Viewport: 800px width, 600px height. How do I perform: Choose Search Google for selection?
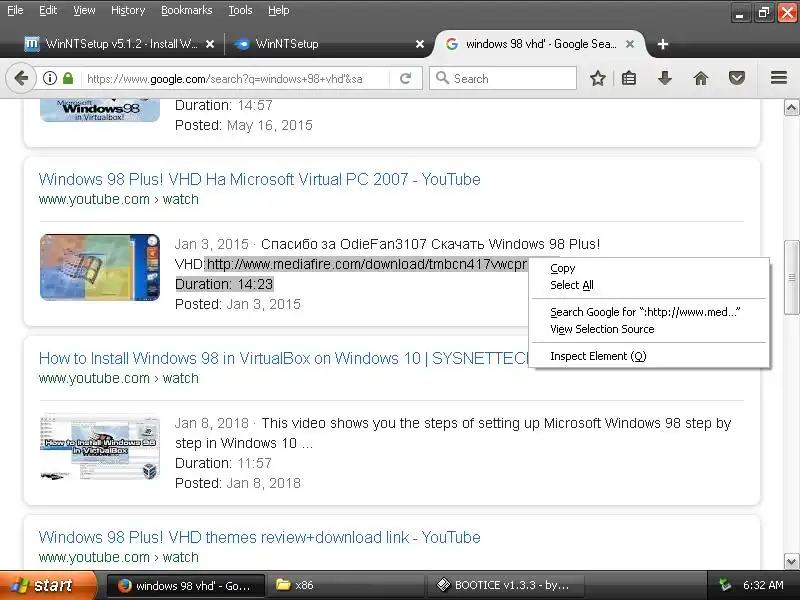pyautogui.click(x=648, y=312)
